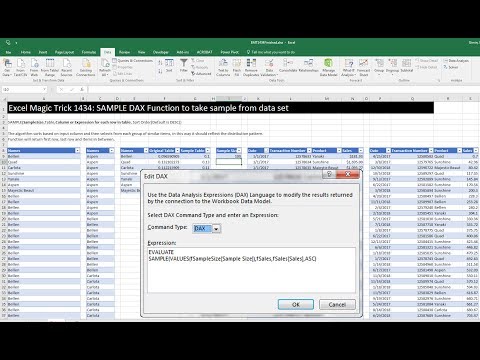
Task: Click OK in the Edit DAX dialog
Action: 296,304
